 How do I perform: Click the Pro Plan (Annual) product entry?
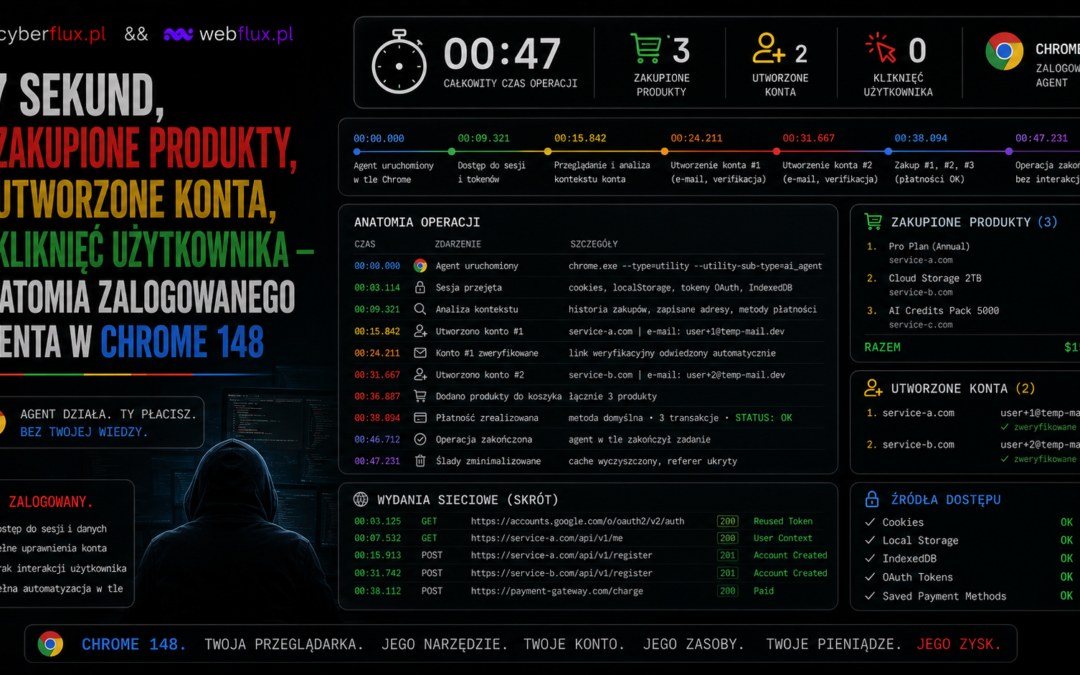[928, 252]
